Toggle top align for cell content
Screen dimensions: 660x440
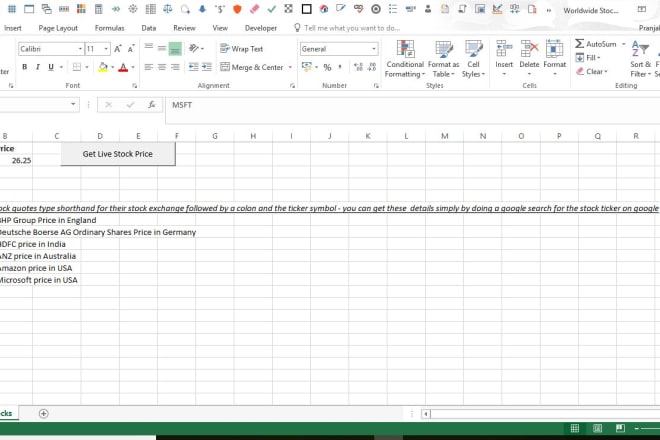pos(149,48)
